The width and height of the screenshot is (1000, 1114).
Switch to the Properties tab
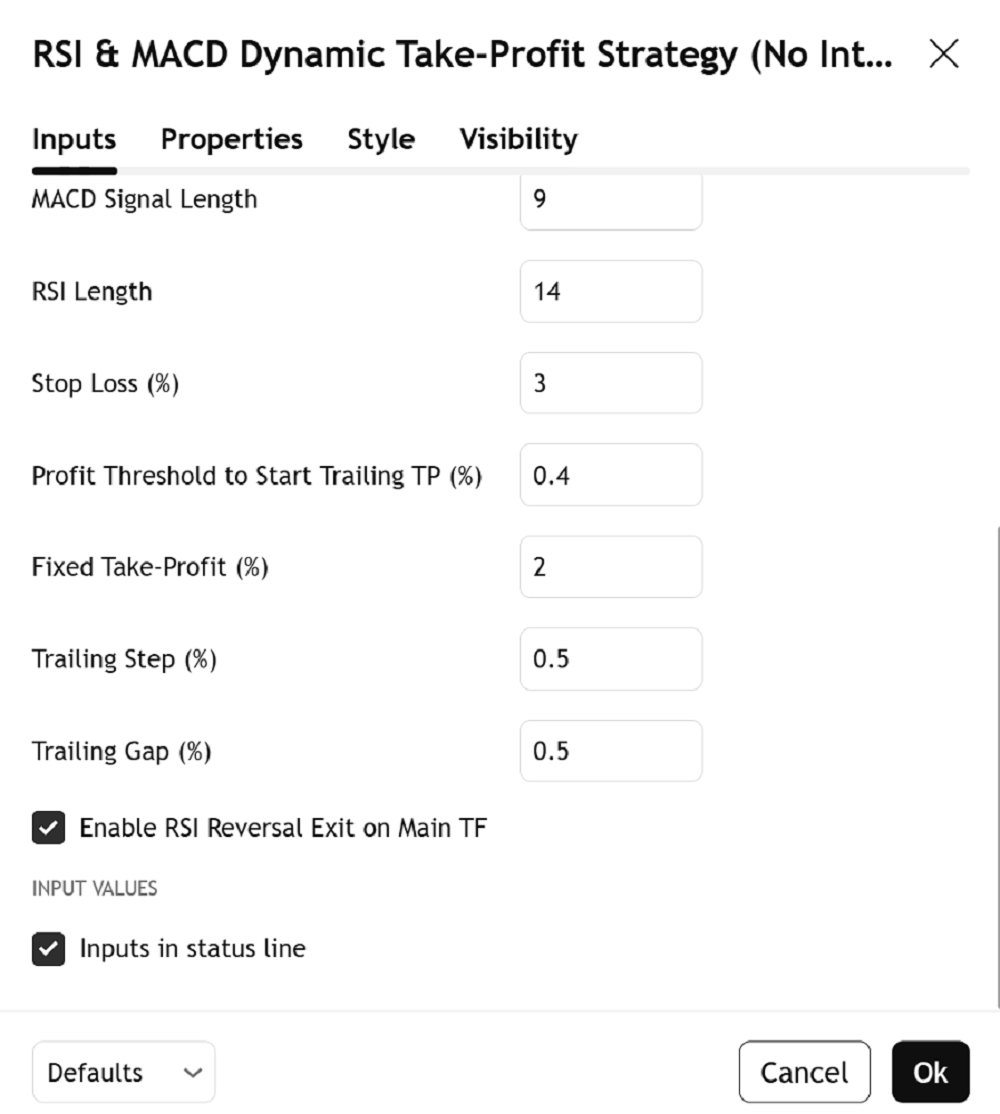click(x=232, y=139)
